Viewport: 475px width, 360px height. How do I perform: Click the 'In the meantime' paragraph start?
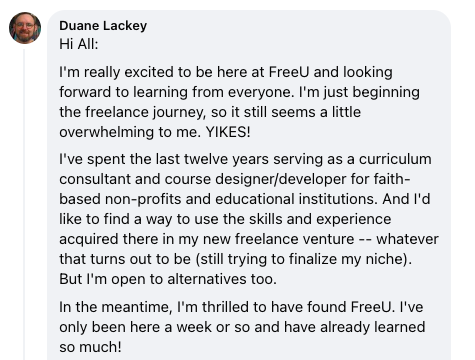(x=116, y=307)
